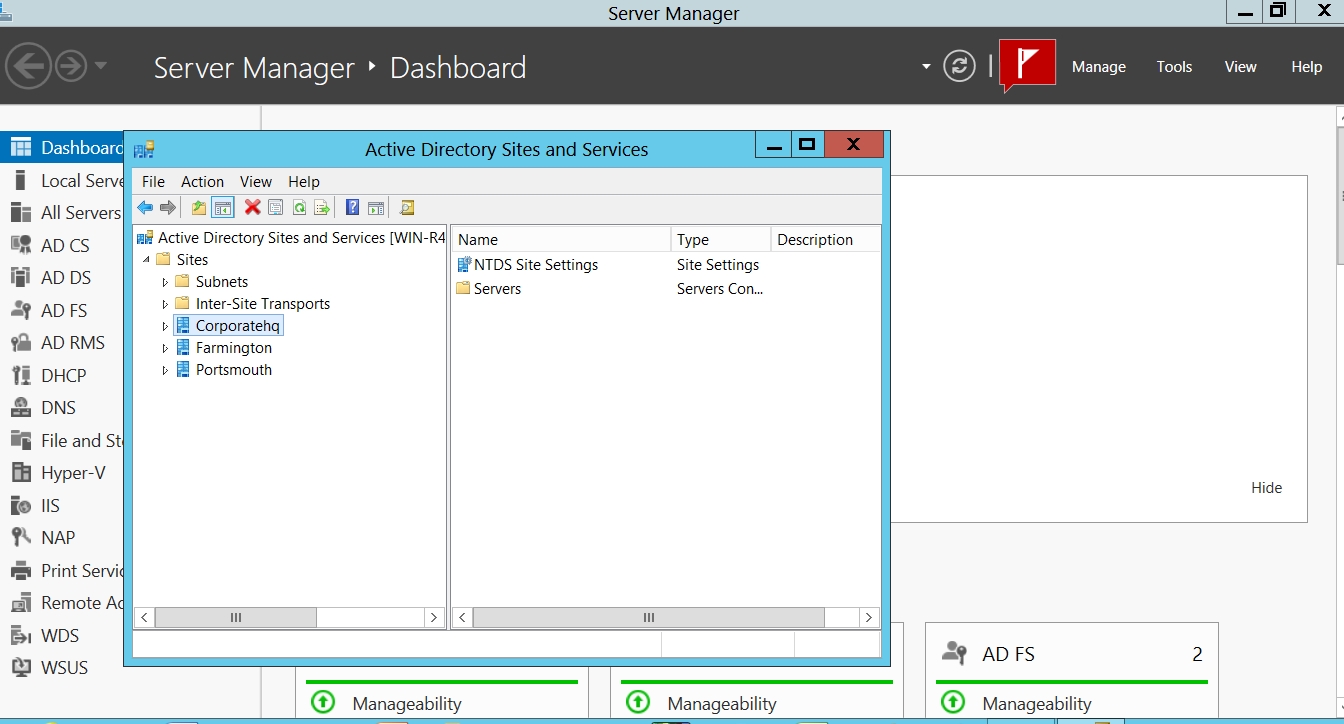This screenshot has height=724, width=1344.
Task: Open AD CS in Server Manager sidebar
Action: tap(65, 245)
